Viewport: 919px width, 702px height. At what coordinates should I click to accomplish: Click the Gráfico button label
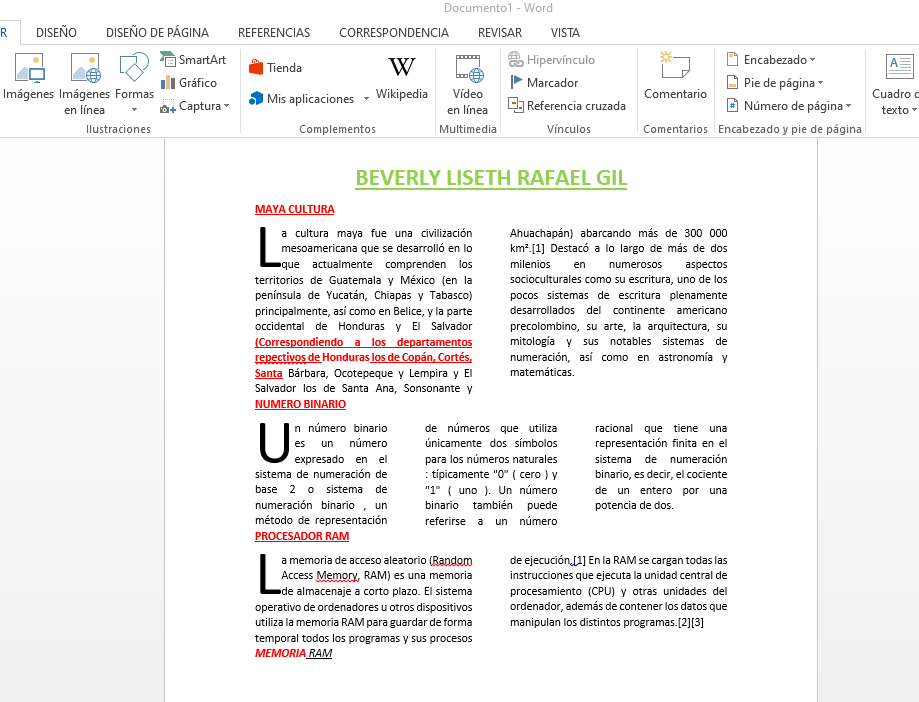click(x=198, y=83)
